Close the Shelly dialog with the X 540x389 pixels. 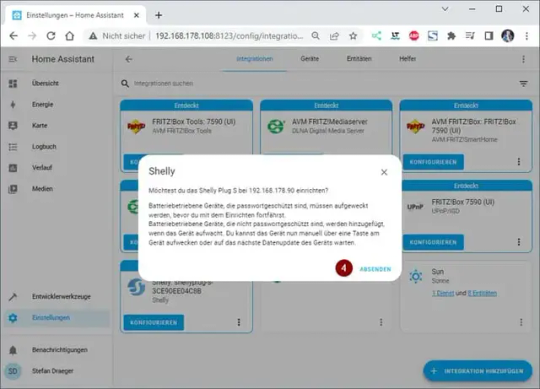point(384,172)
